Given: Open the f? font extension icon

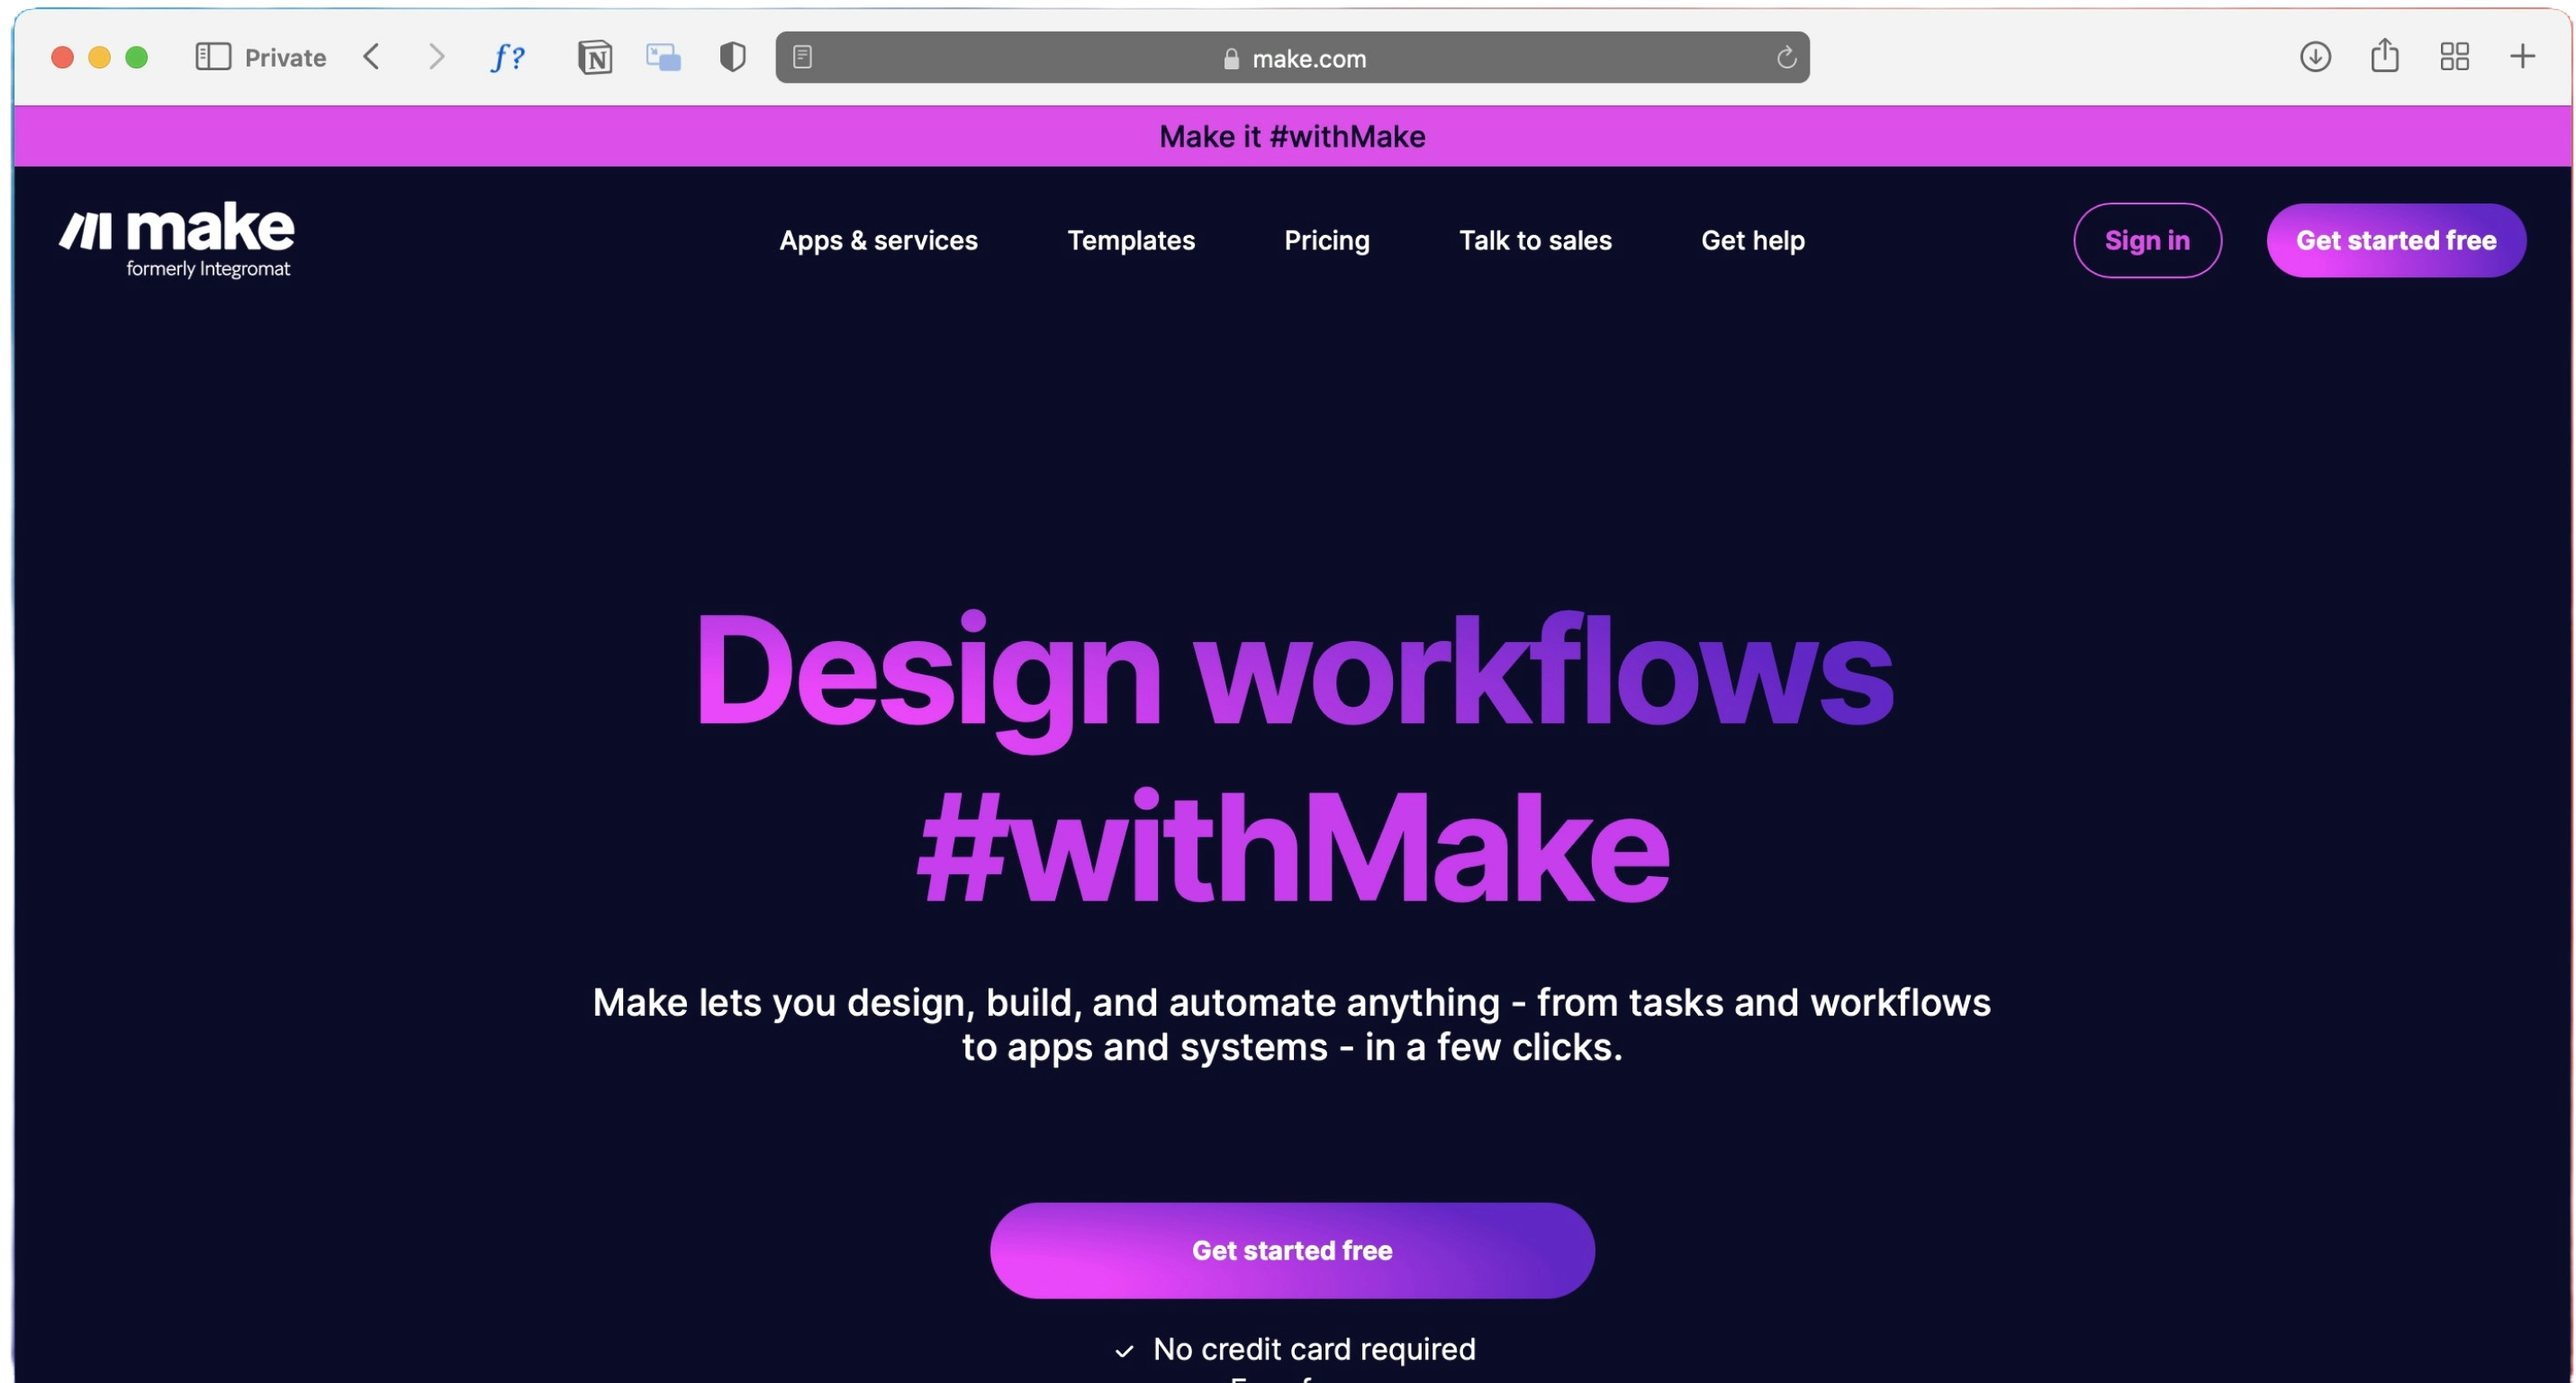Looking at the screenshot, I should [x=508, y=57].
